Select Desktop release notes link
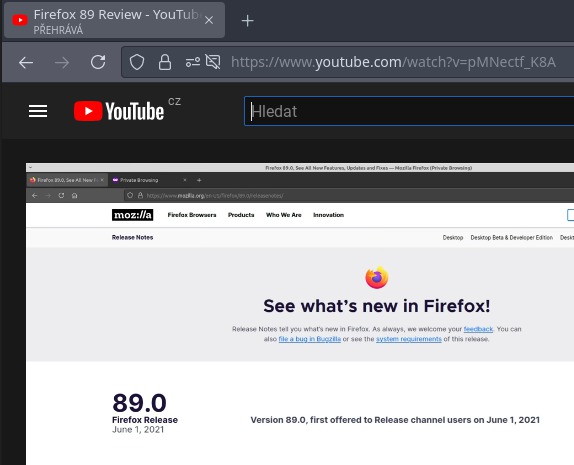Screen dimensions: 574x465 pyautogui.click(x=453, y=238)
